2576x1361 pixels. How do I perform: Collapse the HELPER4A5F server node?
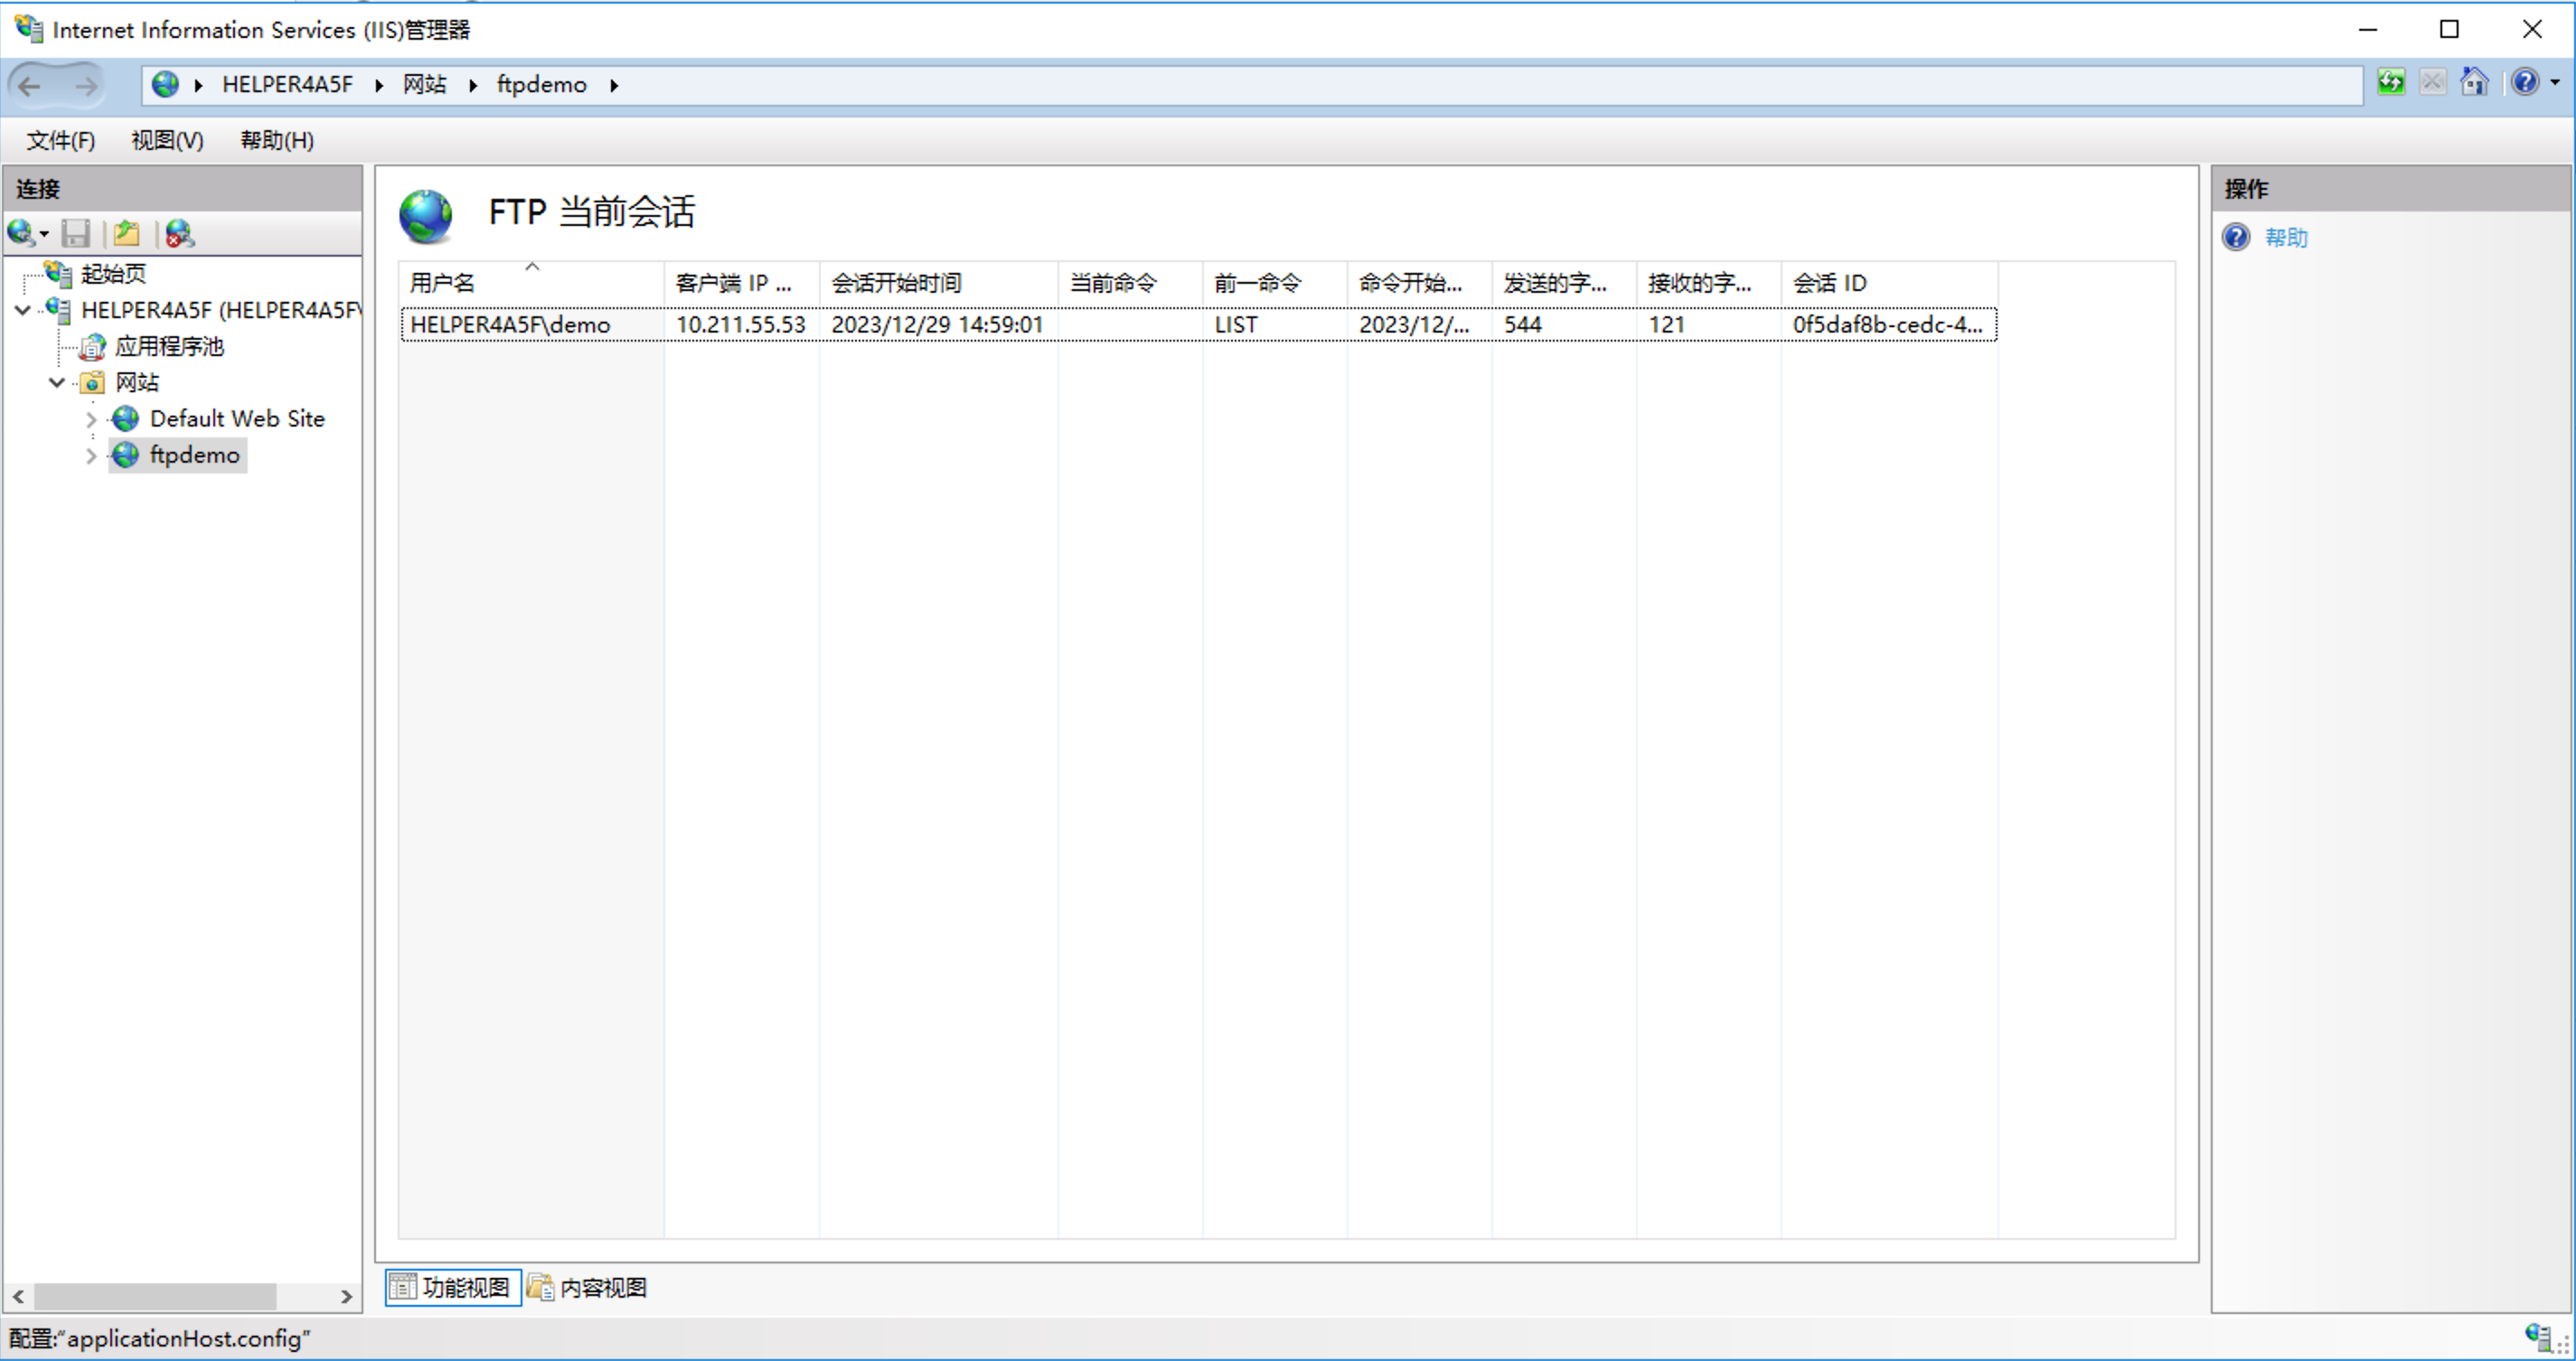tap(23, 311)
